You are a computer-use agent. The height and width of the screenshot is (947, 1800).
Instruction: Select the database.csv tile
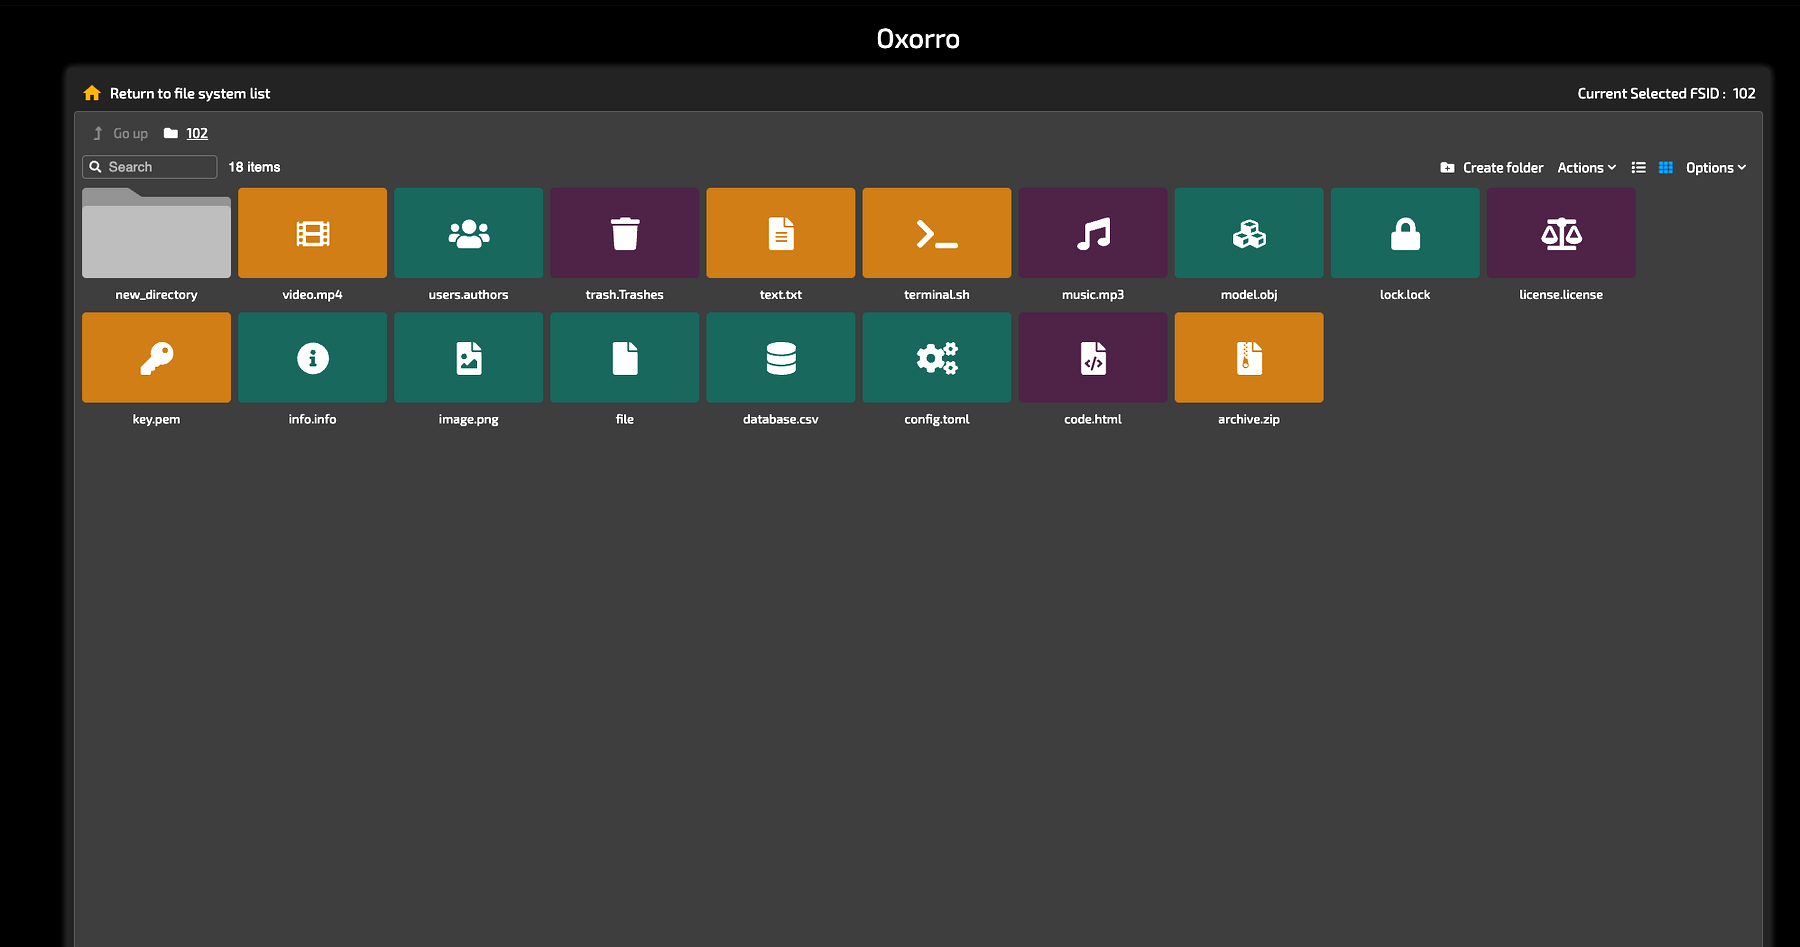pos(780,358)
